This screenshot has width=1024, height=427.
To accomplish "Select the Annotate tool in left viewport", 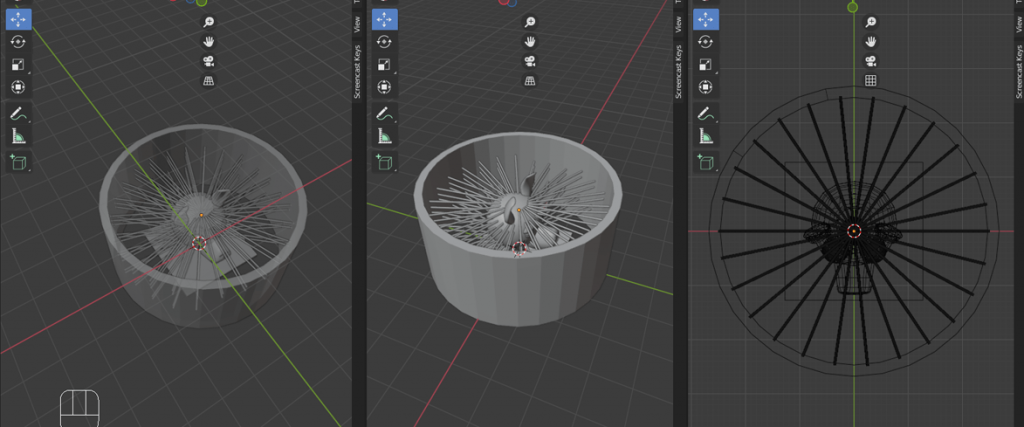I will pos(18,114).
